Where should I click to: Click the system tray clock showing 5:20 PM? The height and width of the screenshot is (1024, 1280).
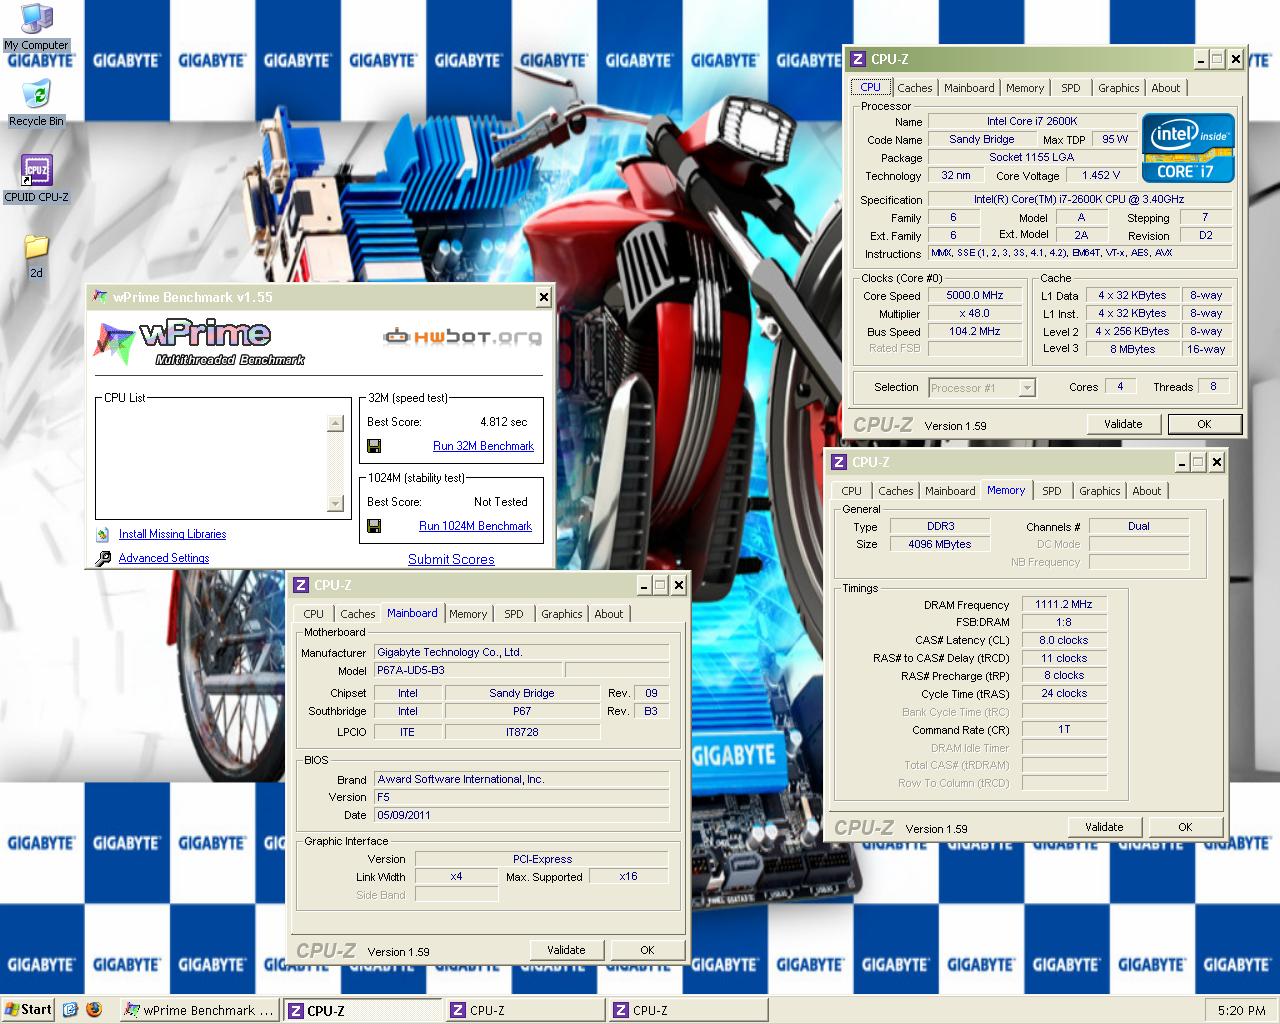(x=1242, y=1011)
